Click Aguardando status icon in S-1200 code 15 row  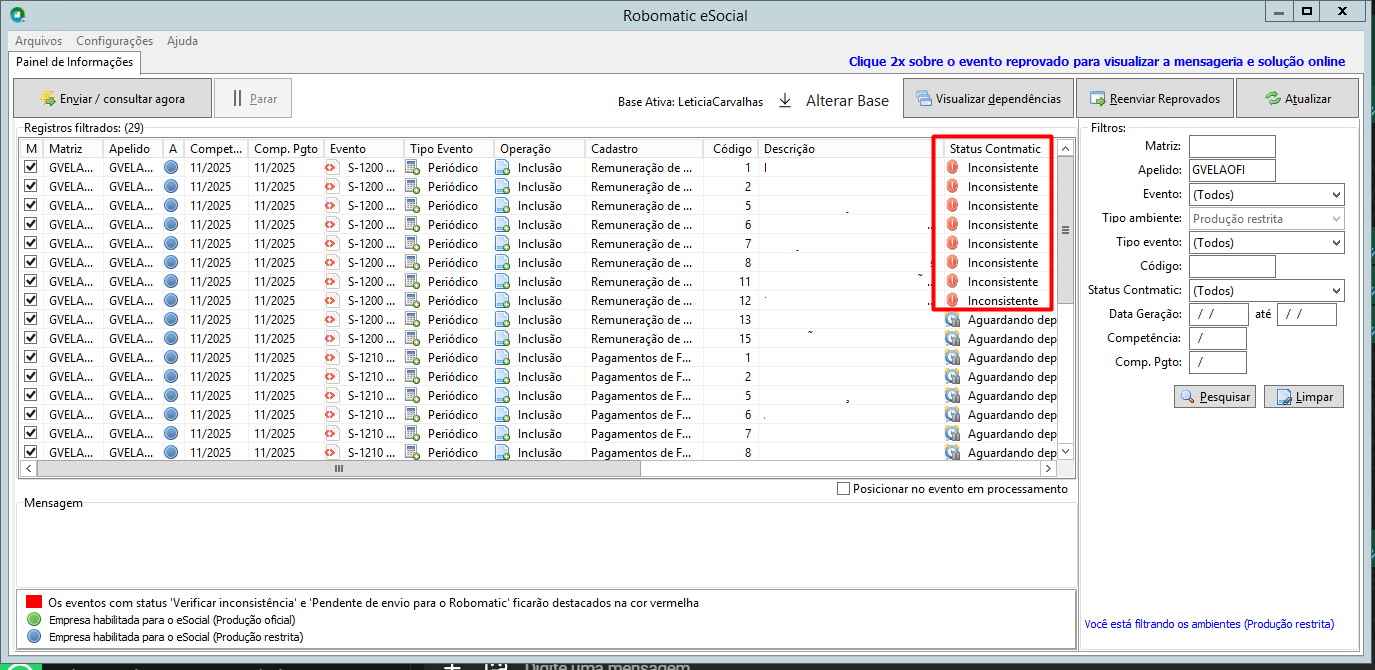pos(953,339)
